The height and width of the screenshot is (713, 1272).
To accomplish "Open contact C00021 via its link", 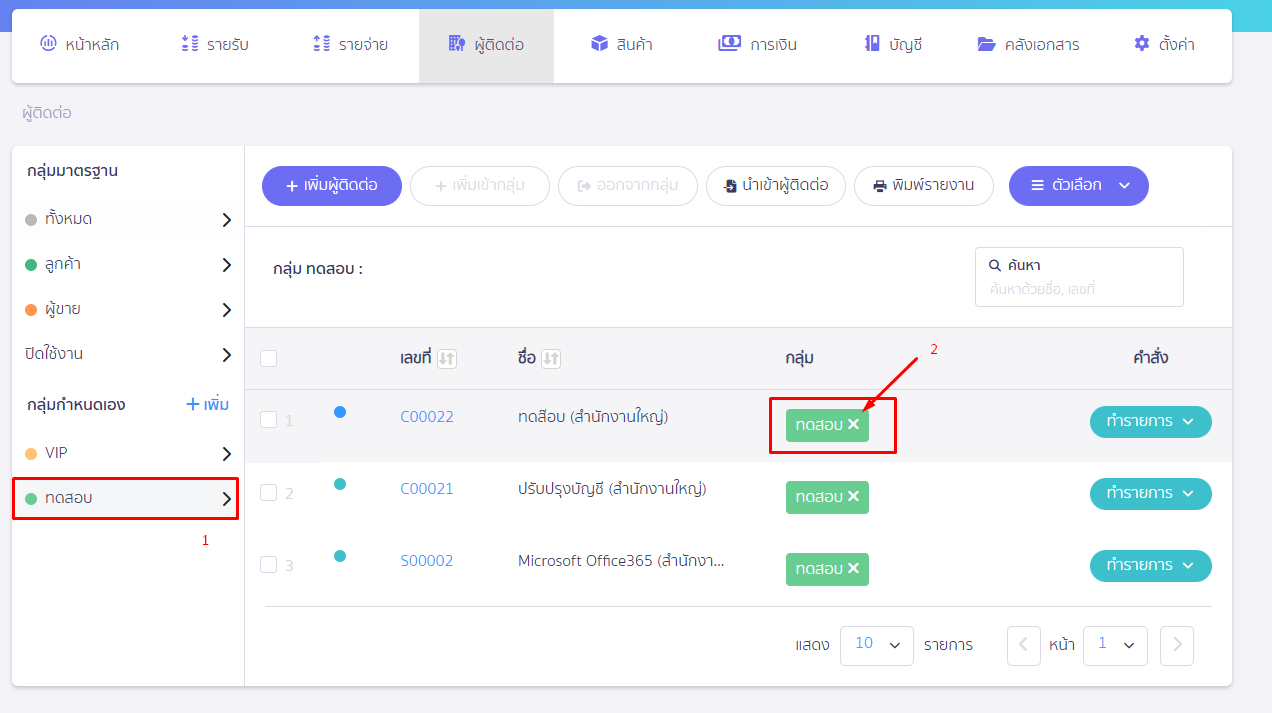I will (x=427, y=488).
